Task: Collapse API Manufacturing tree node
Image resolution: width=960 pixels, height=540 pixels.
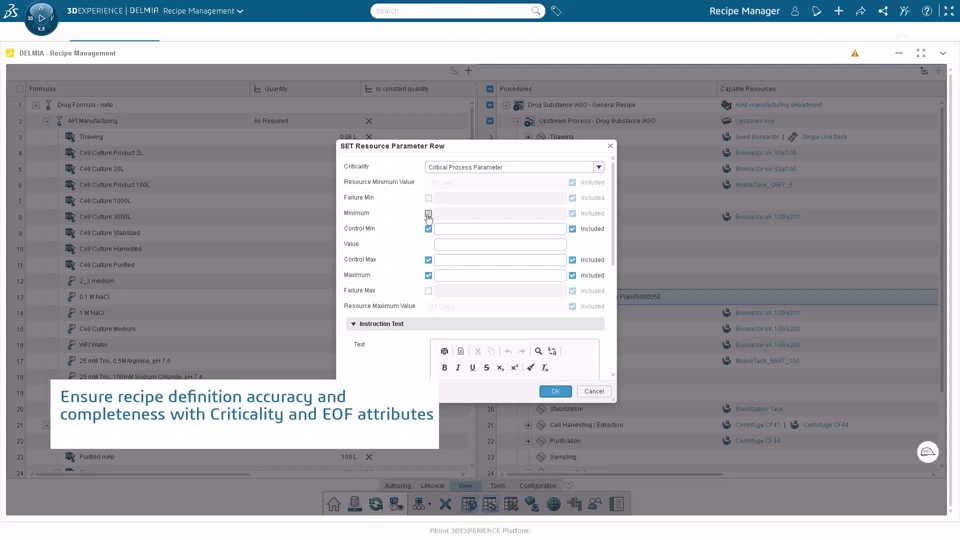Action: [x=47, y=121]
